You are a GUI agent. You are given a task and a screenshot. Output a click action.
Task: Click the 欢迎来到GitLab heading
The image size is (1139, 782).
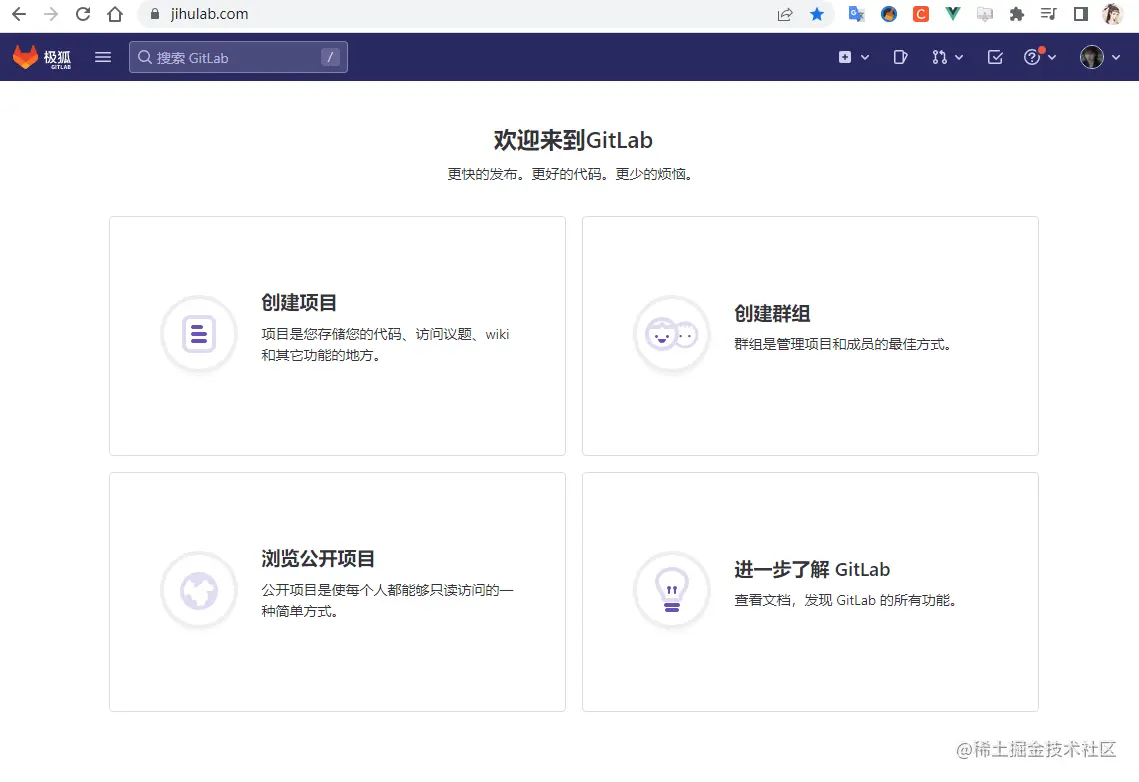(573, 140)
